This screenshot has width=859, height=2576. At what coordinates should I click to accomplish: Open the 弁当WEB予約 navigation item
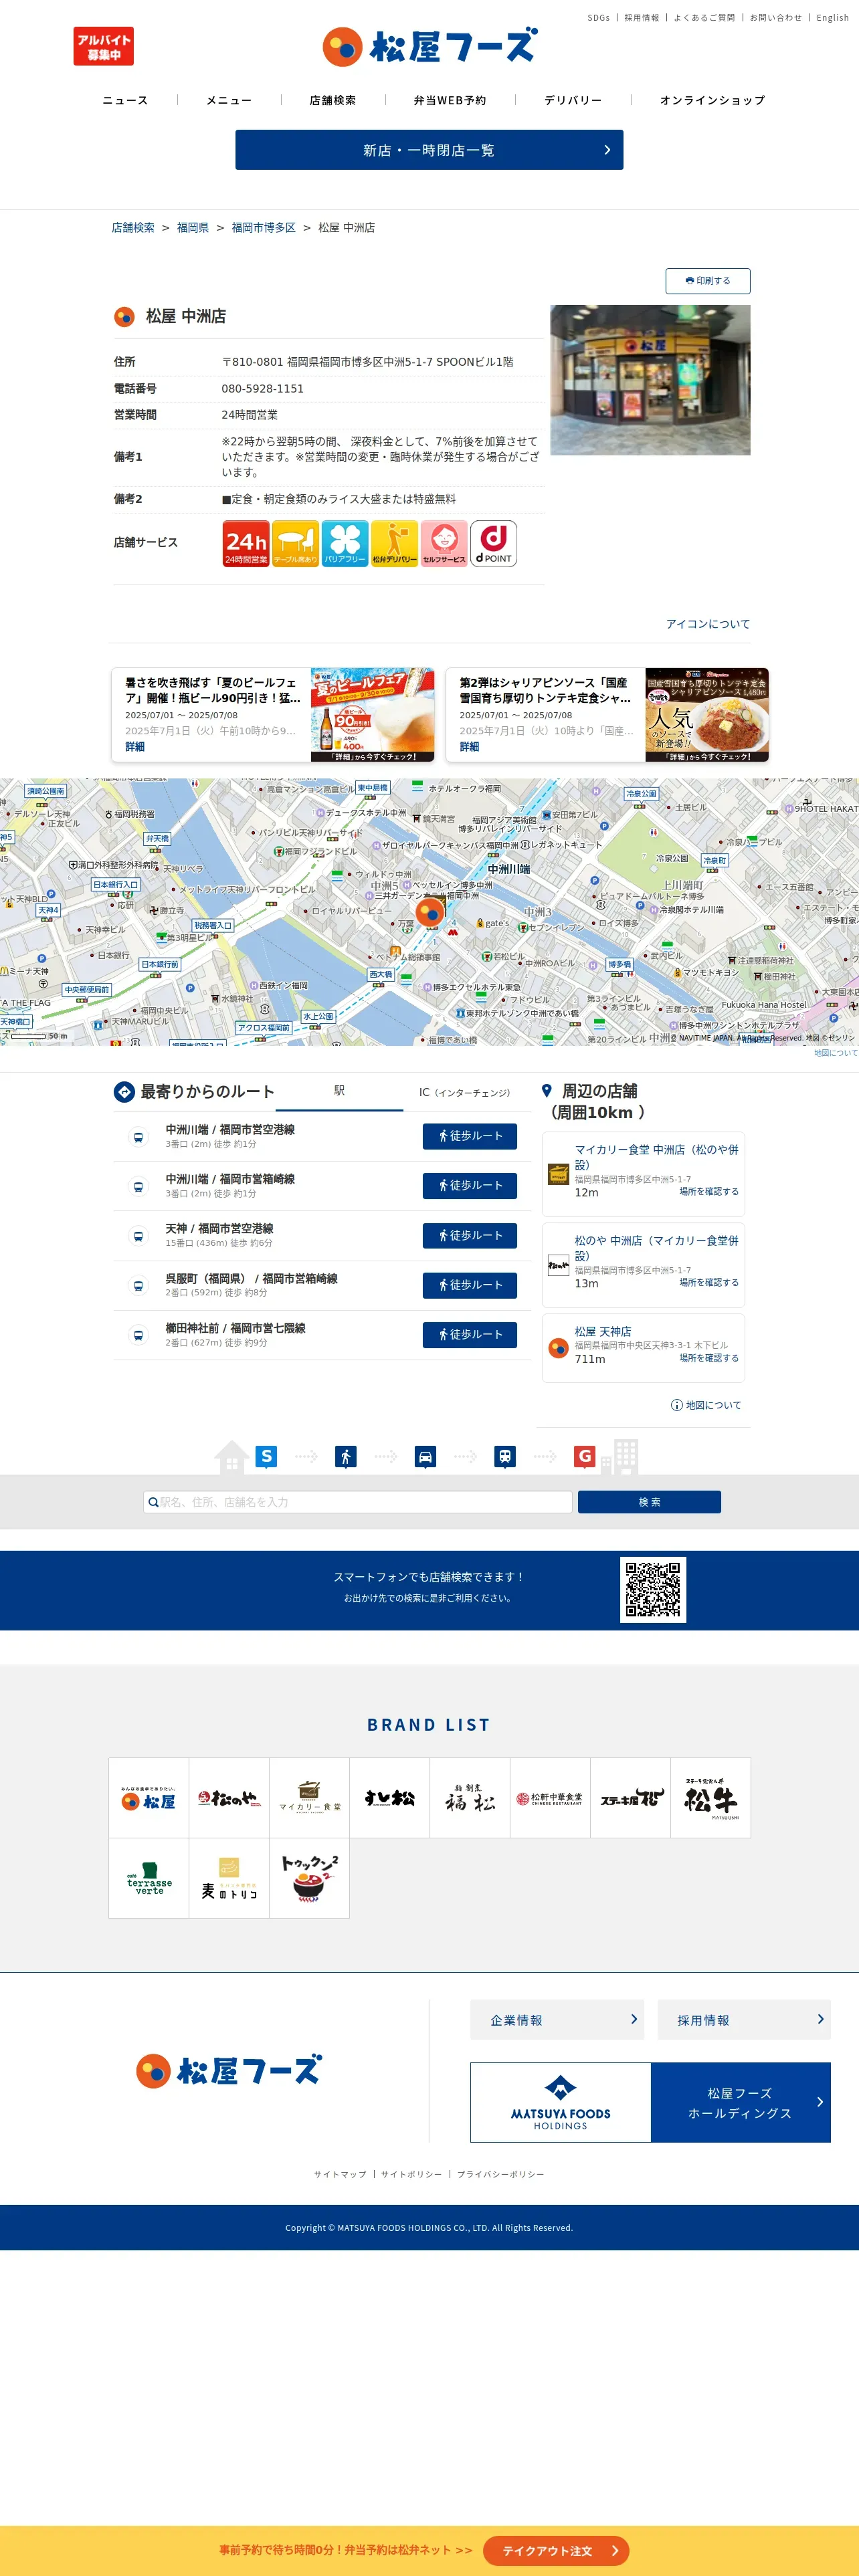click(450, 100)
